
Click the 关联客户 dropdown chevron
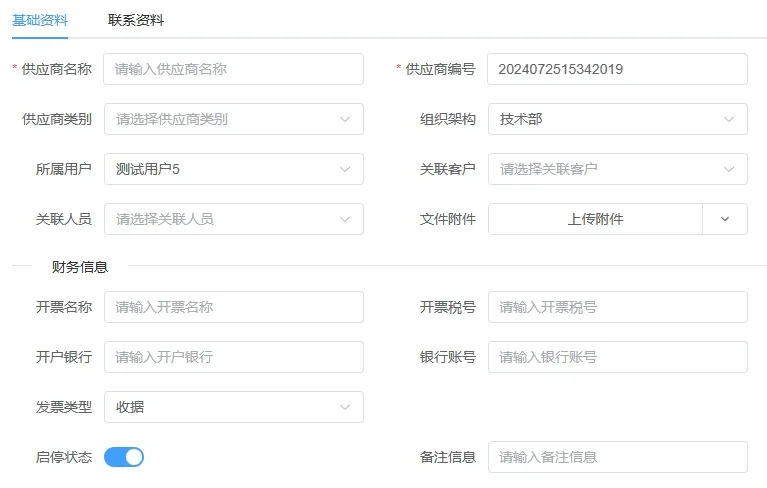[x=728, y=169]
